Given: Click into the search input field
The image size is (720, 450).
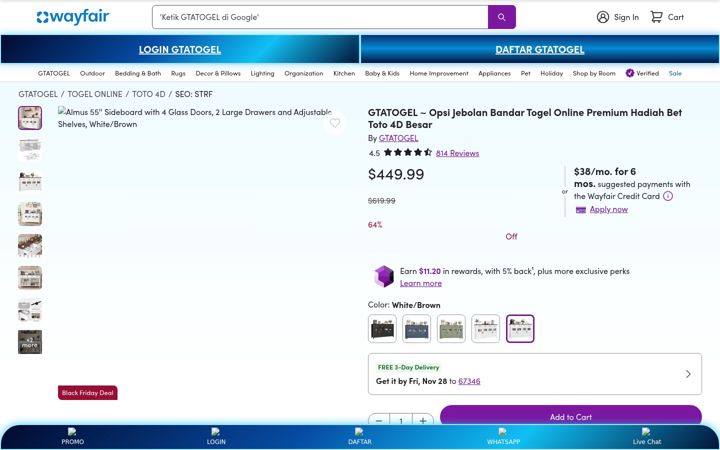Looking at the screenshot, I should 320,17.
